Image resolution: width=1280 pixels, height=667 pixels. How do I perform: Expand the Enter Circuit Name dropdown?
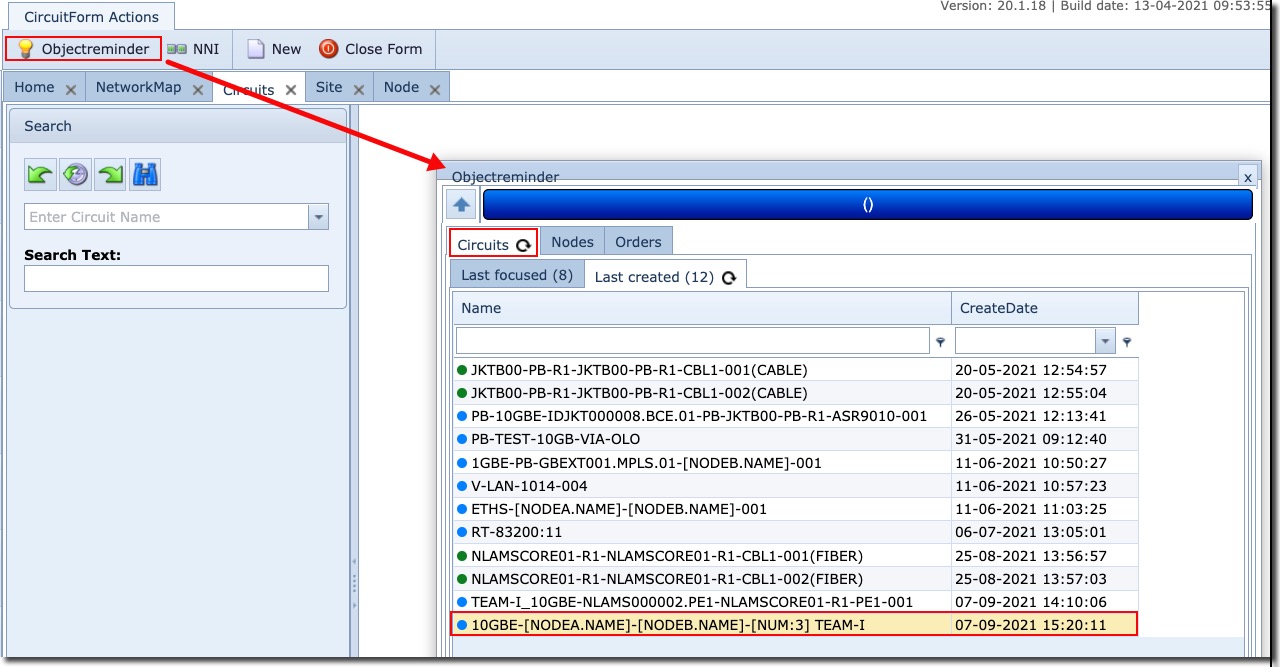coord(318,217)
